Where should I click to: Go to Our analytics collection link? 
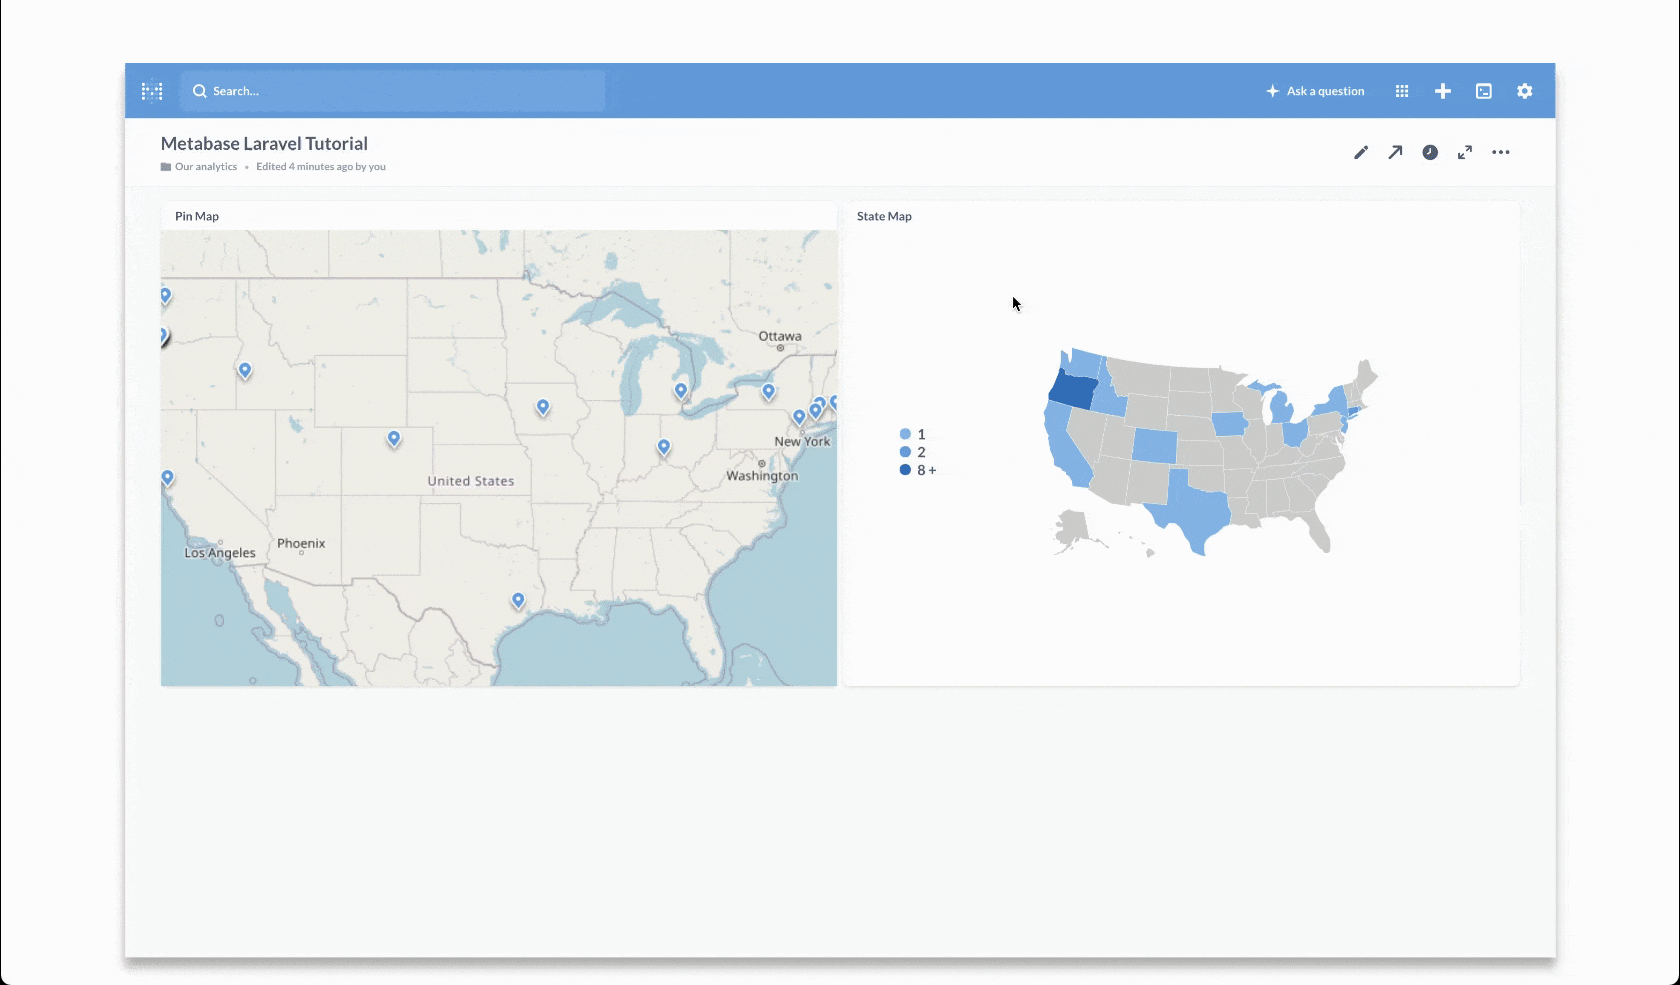coord(205,167)
